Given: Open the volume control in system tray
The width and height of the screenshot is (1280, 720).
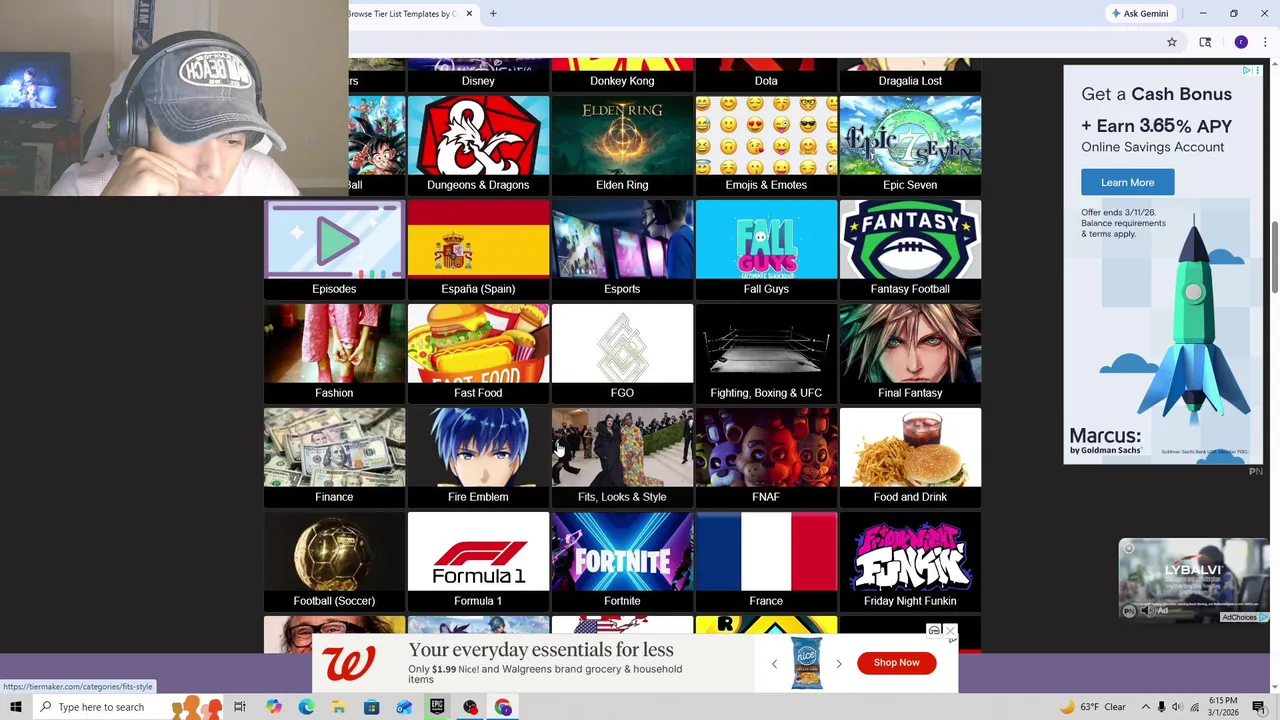Looking at the screenshot, I should [1177, 707].
